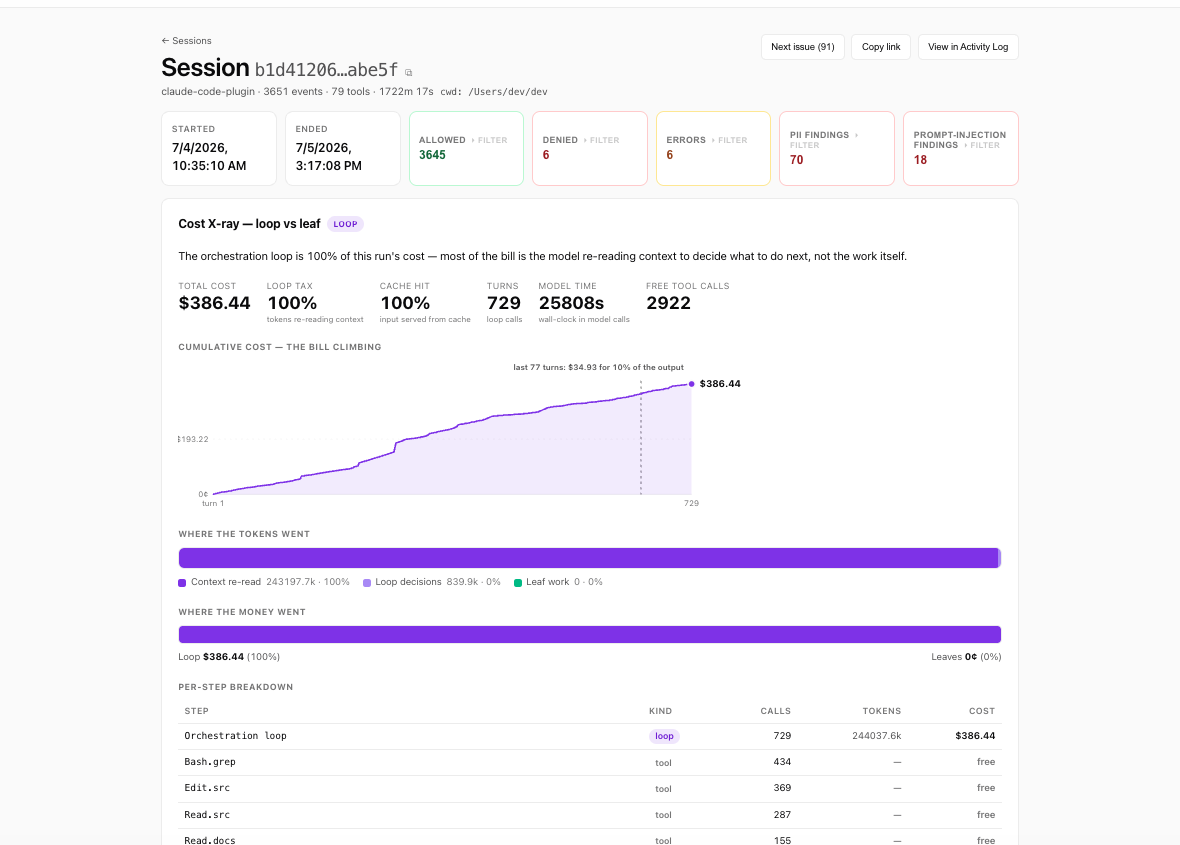Click the 434 calls cell for Bash.grep
Image resolution: width=1180 pixels, height=845 pixels.
point(782,762)
